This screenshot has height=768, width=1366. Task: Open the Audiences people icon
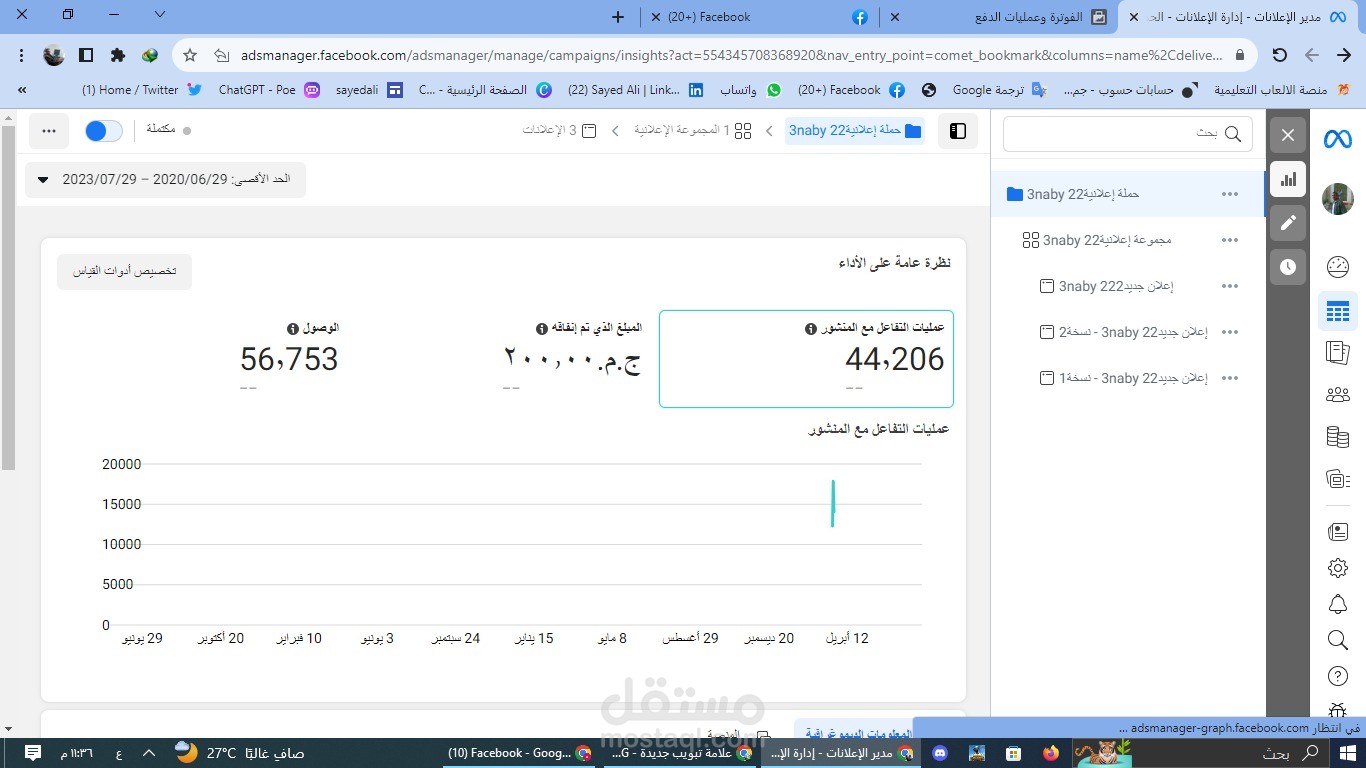(1338, 395)
